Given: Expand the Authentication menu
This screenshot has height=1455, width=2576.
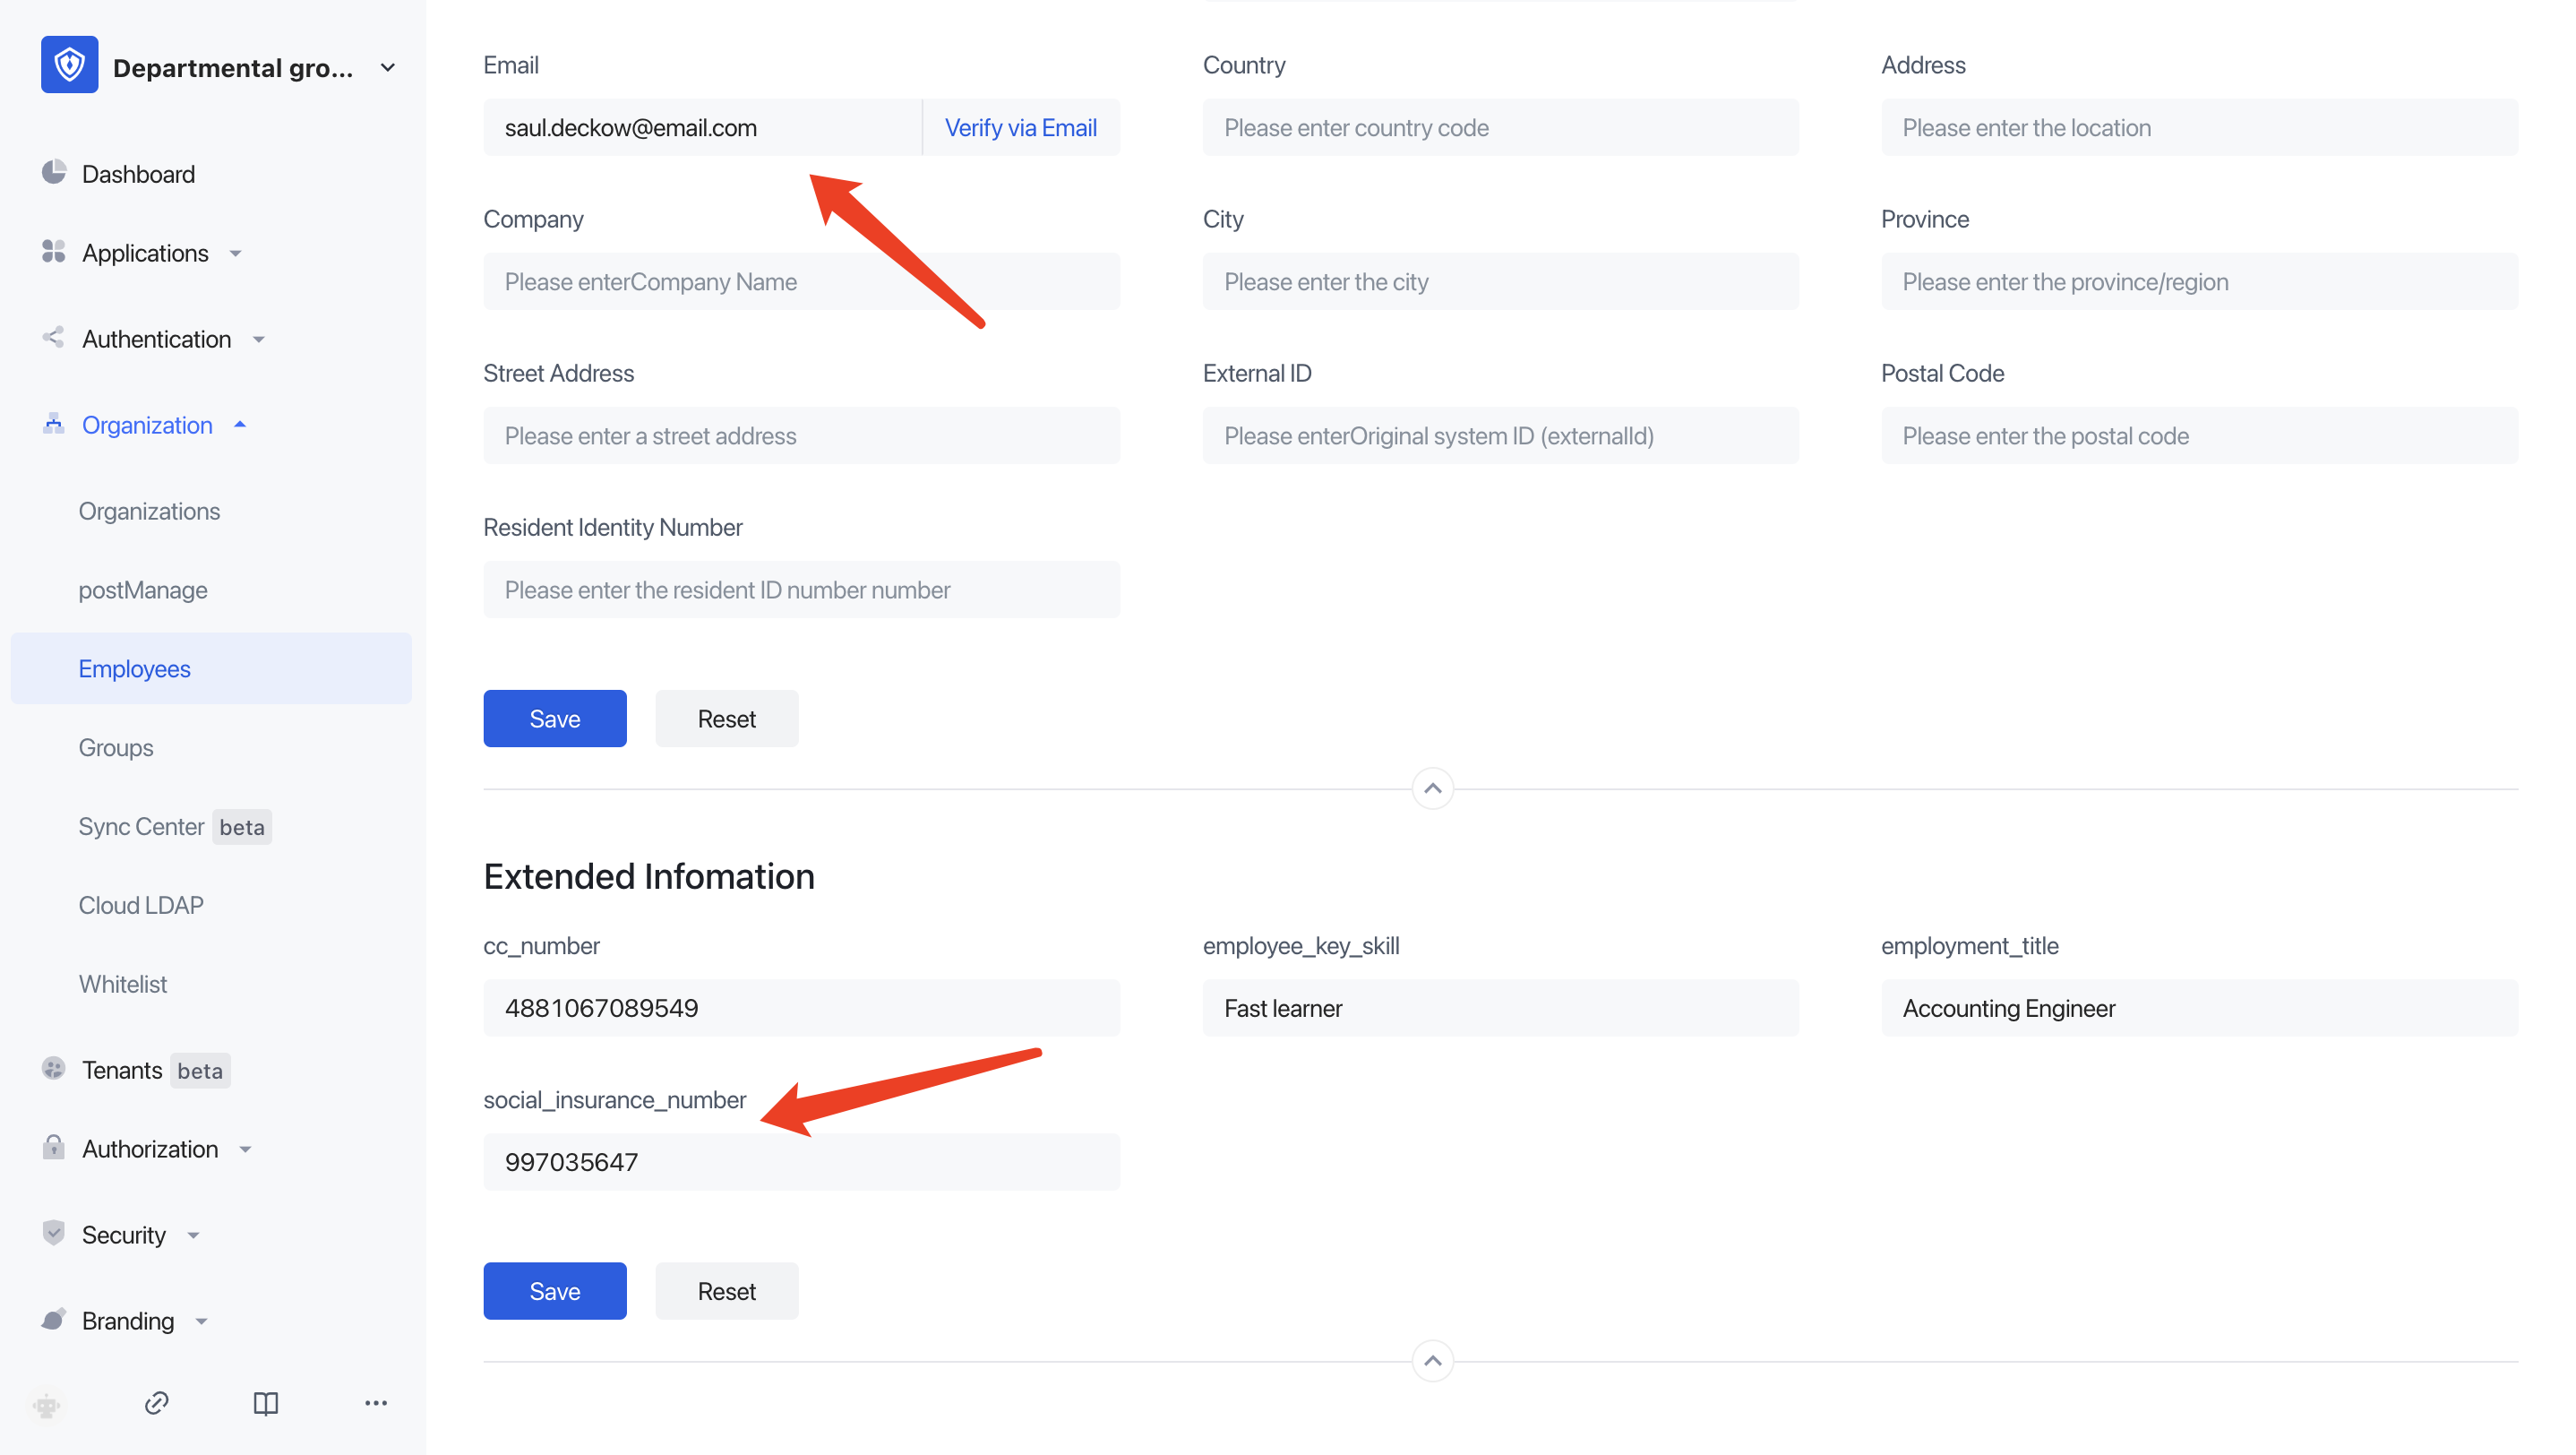Looking at the screenshot, I should 156,339.
